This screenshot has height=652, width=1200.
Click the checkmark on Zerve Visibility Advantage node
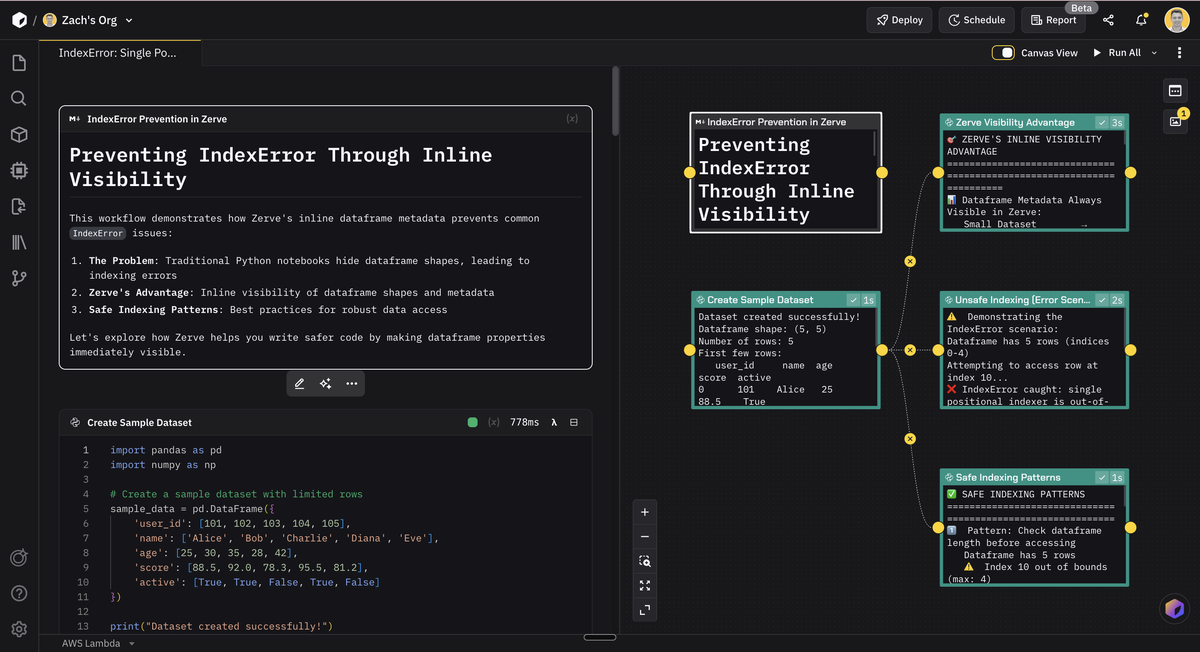pyautogui.click(x=1101, y=122)
